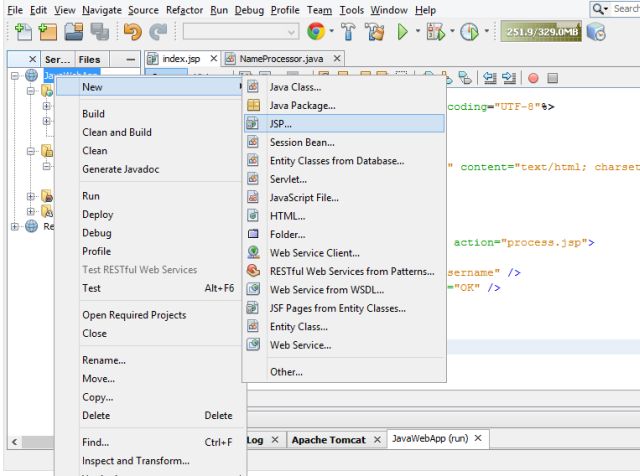Close the NameProcessor.java tab

337,59
